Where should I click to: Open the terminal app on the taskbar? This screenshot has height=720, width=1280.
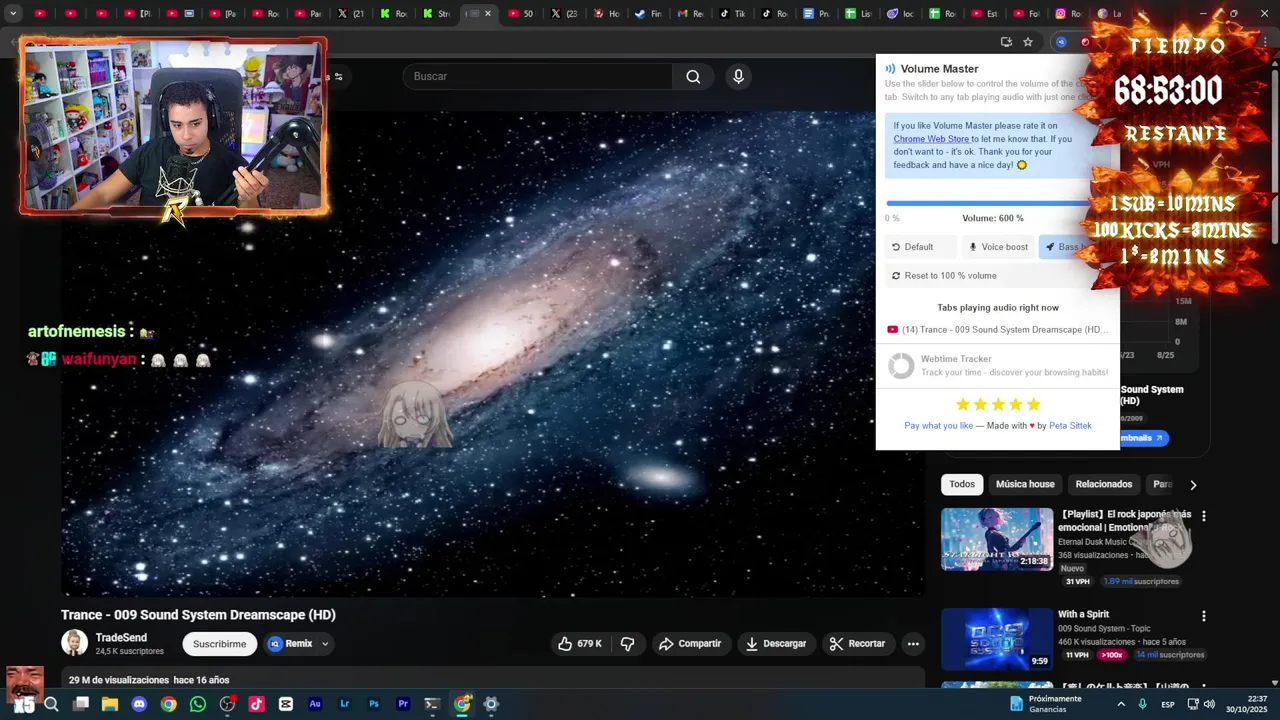point(432,704)
